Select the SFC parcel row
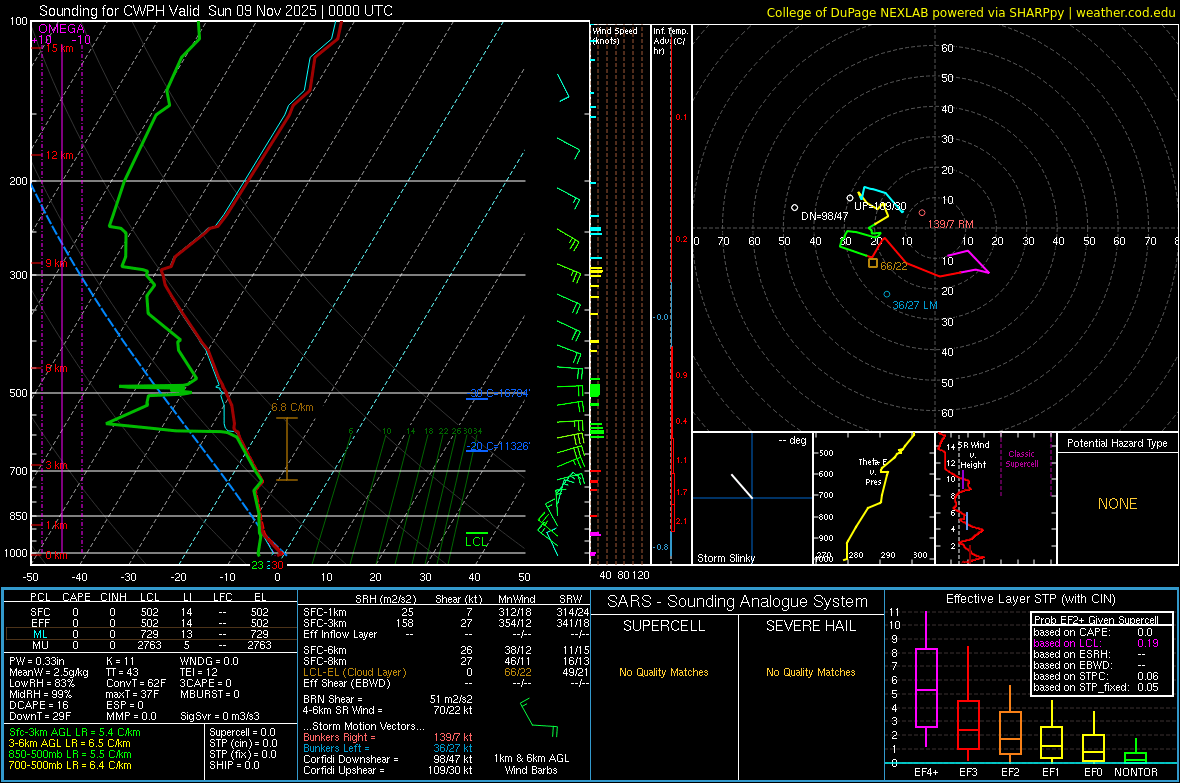 tap(150, 612)
